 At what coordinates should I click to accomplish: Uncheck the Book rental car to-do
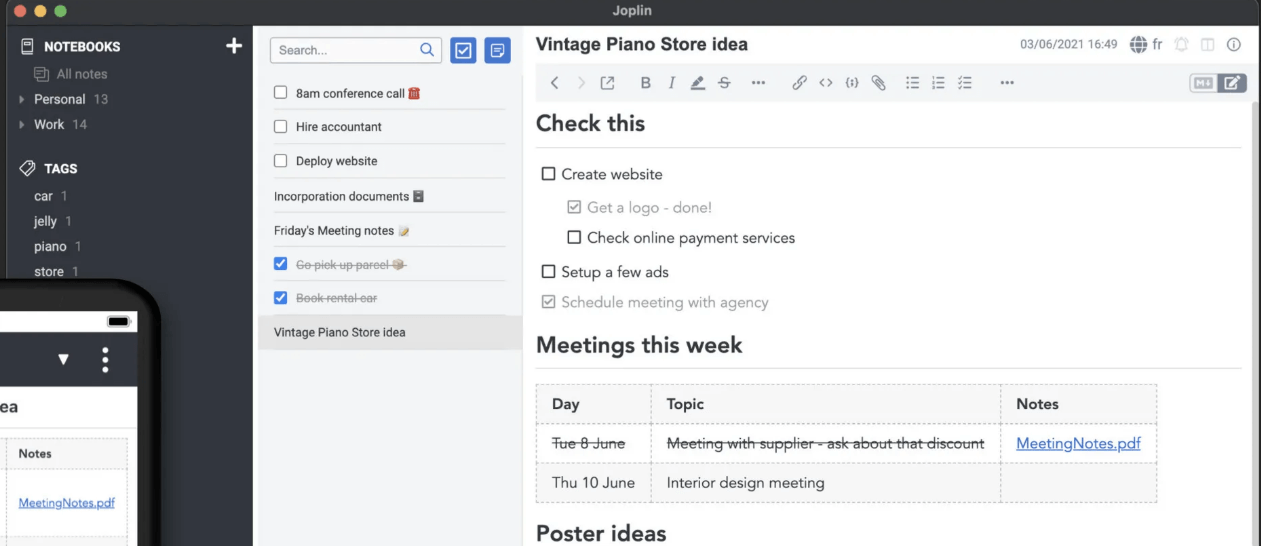click(281, 298)
